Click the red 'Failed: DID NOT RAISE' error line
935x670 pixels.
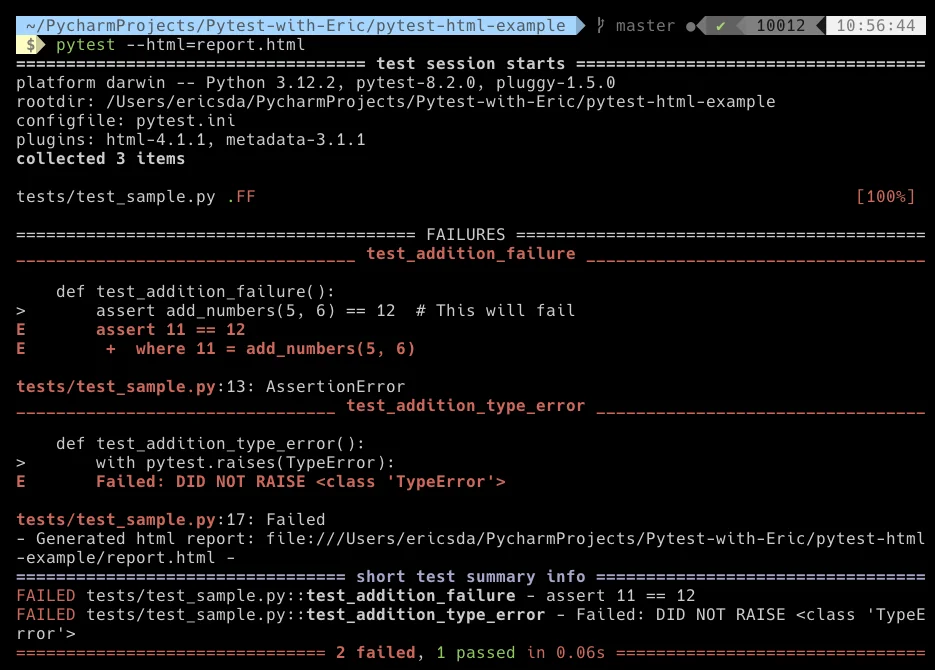[301, 482]
